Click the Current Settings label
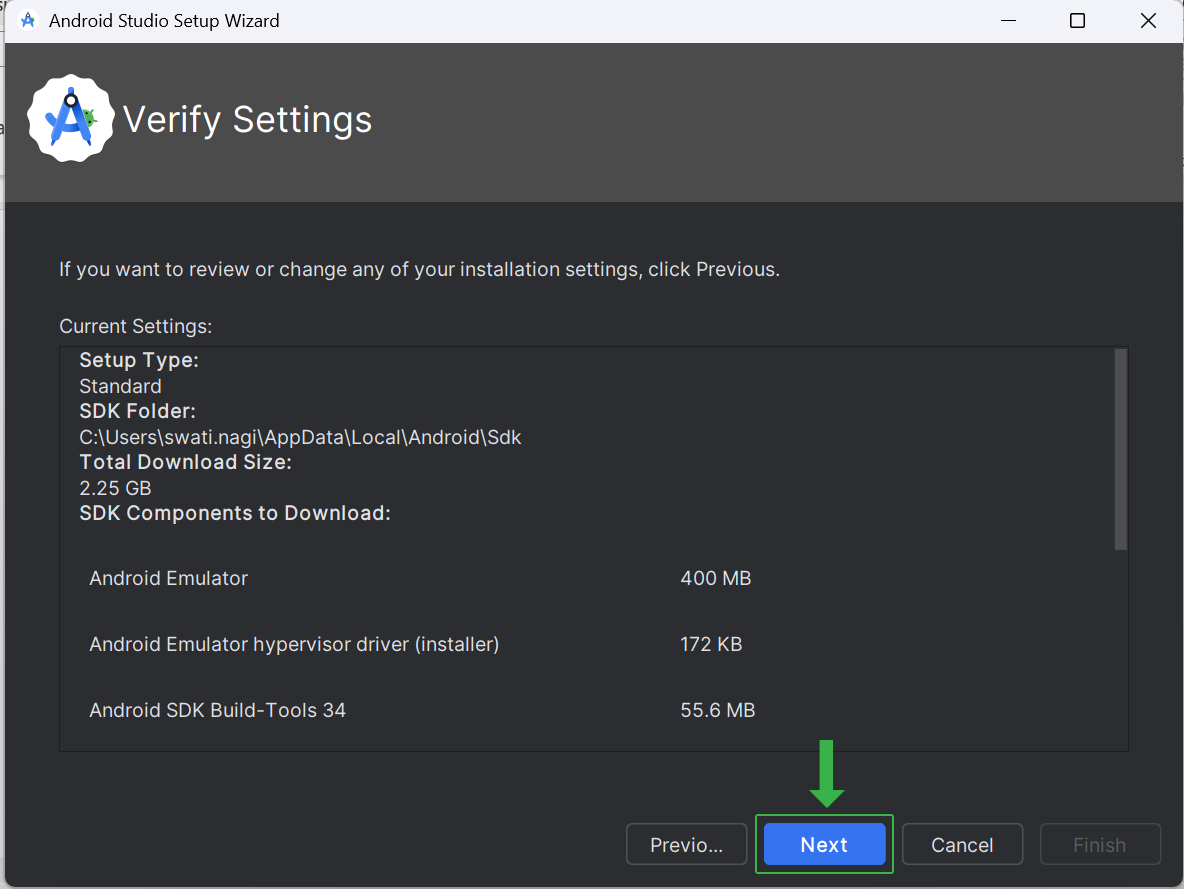This screenshot has height=889, width=1184. (136, 326)
